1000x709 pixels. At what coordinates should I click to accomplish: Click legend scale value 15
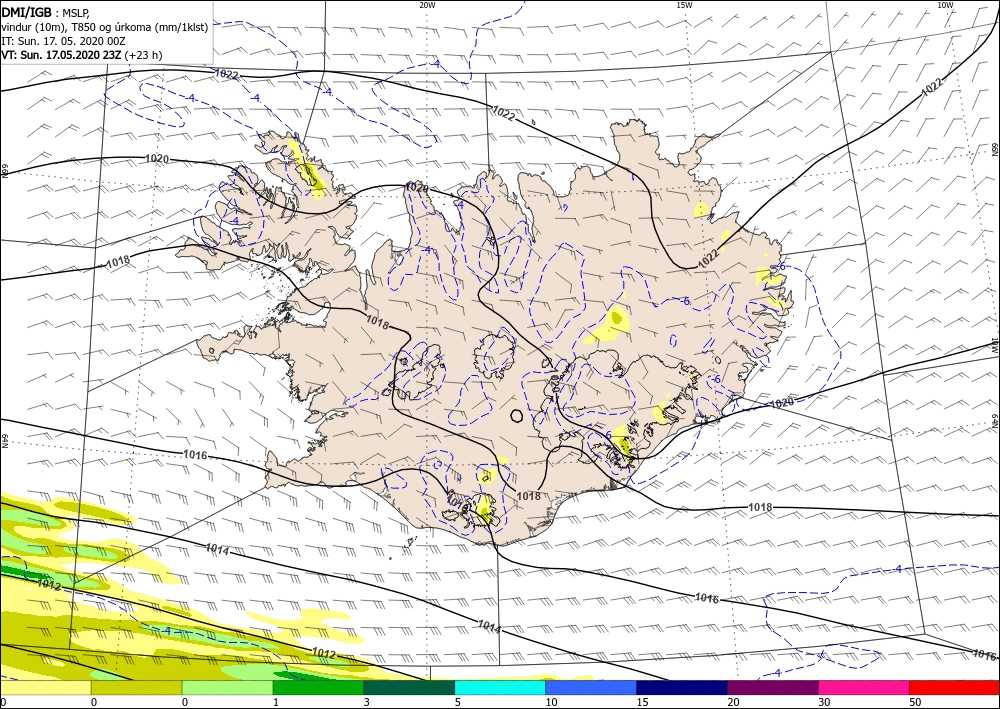(642, 702)
